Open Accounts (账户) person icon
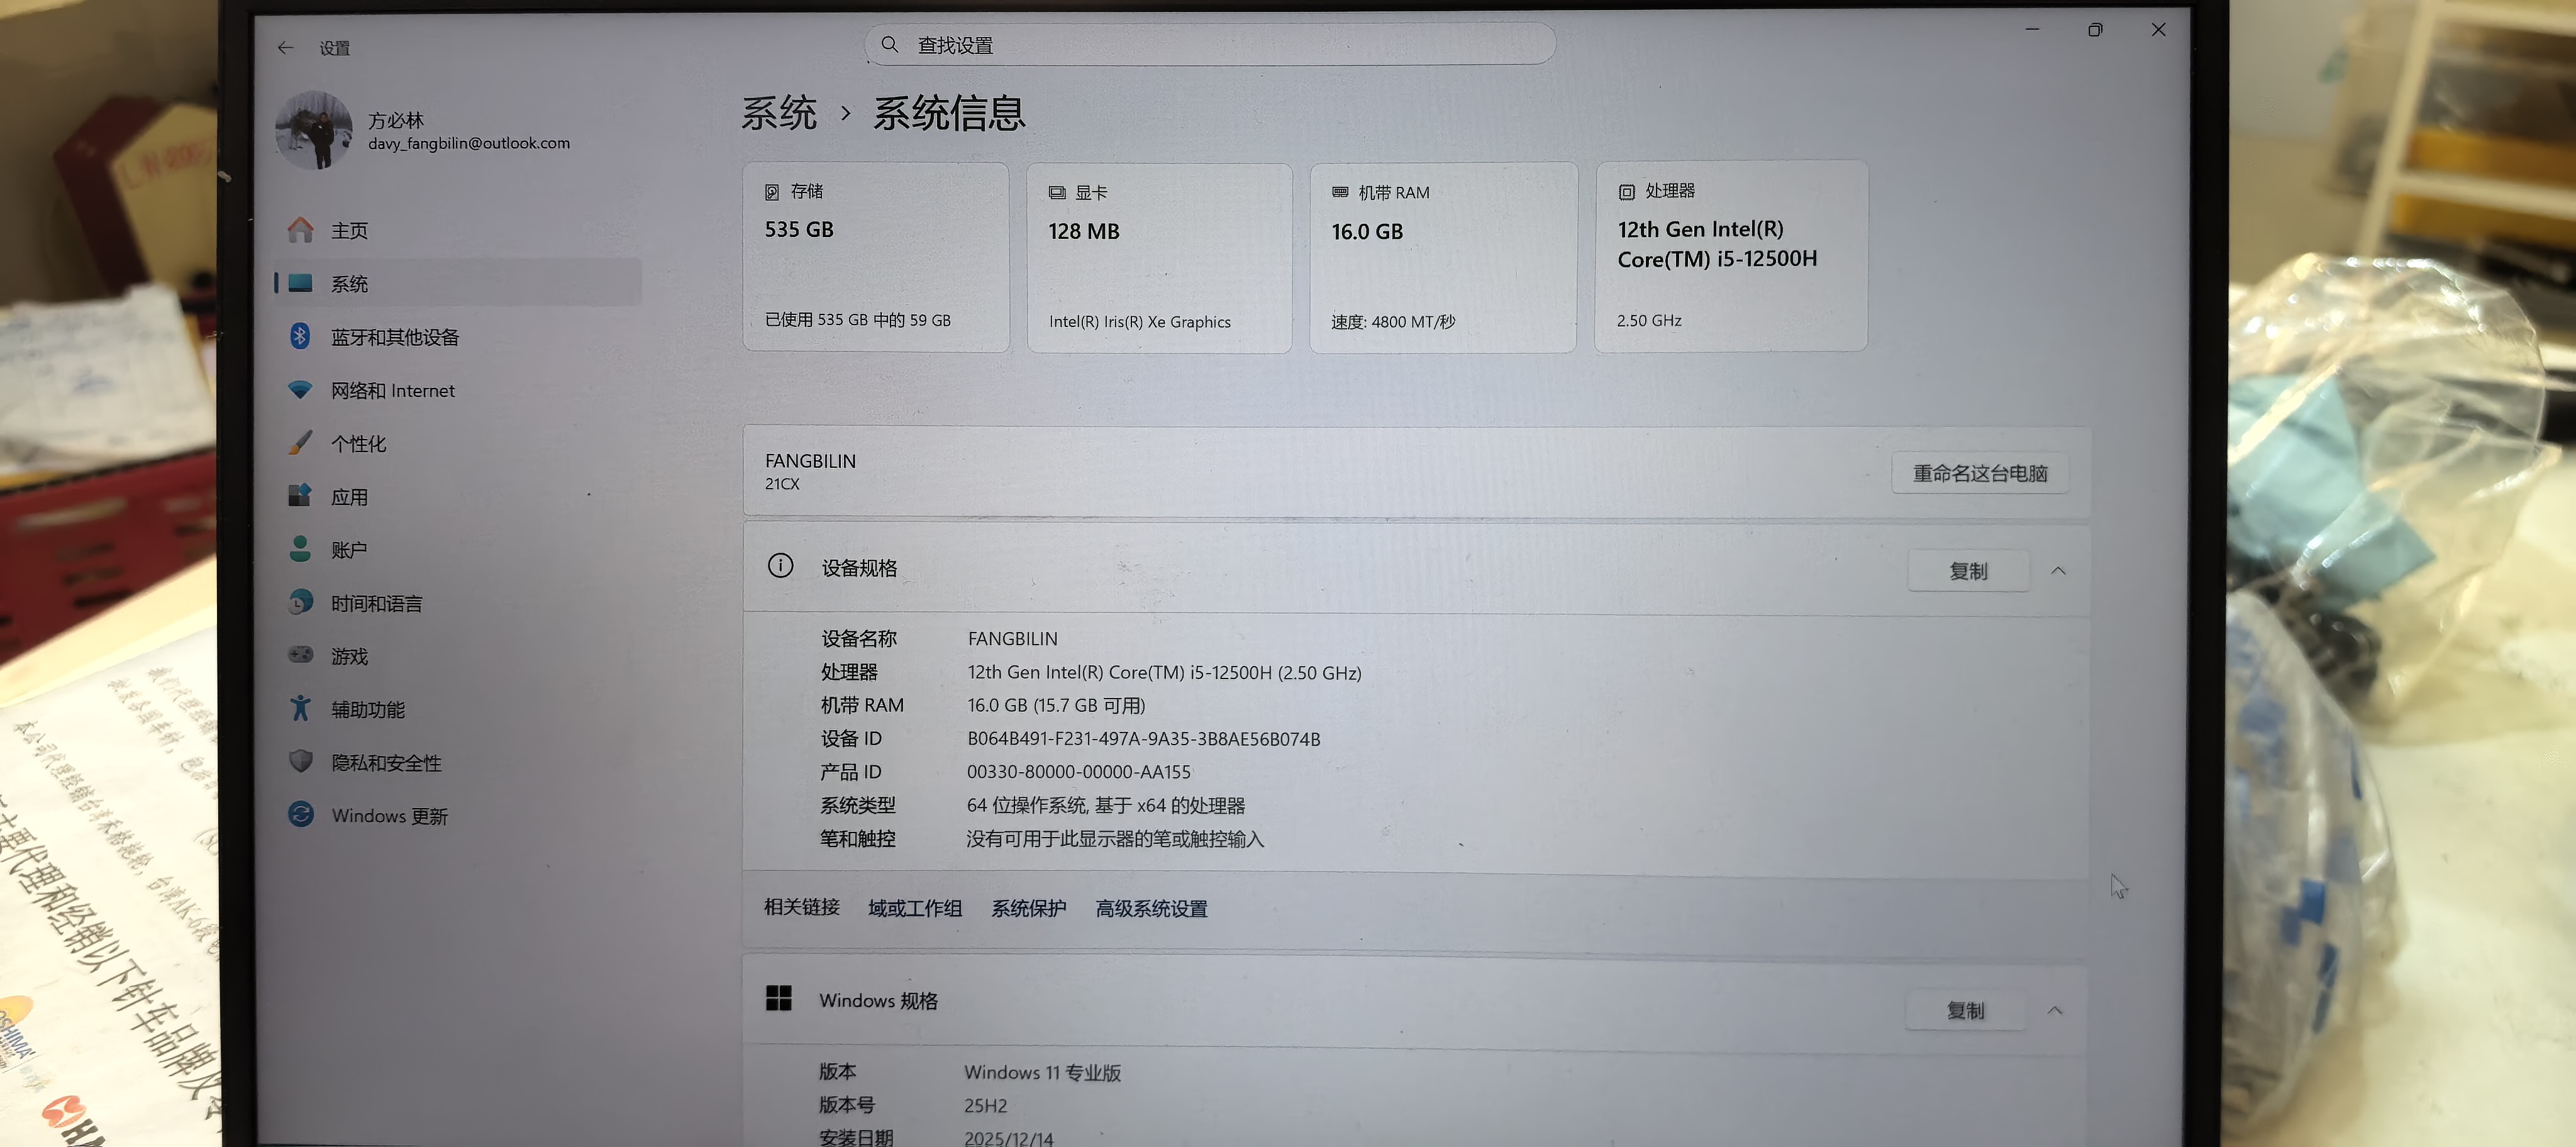This screenshot has height=1147, width=2576. point(300,549)
